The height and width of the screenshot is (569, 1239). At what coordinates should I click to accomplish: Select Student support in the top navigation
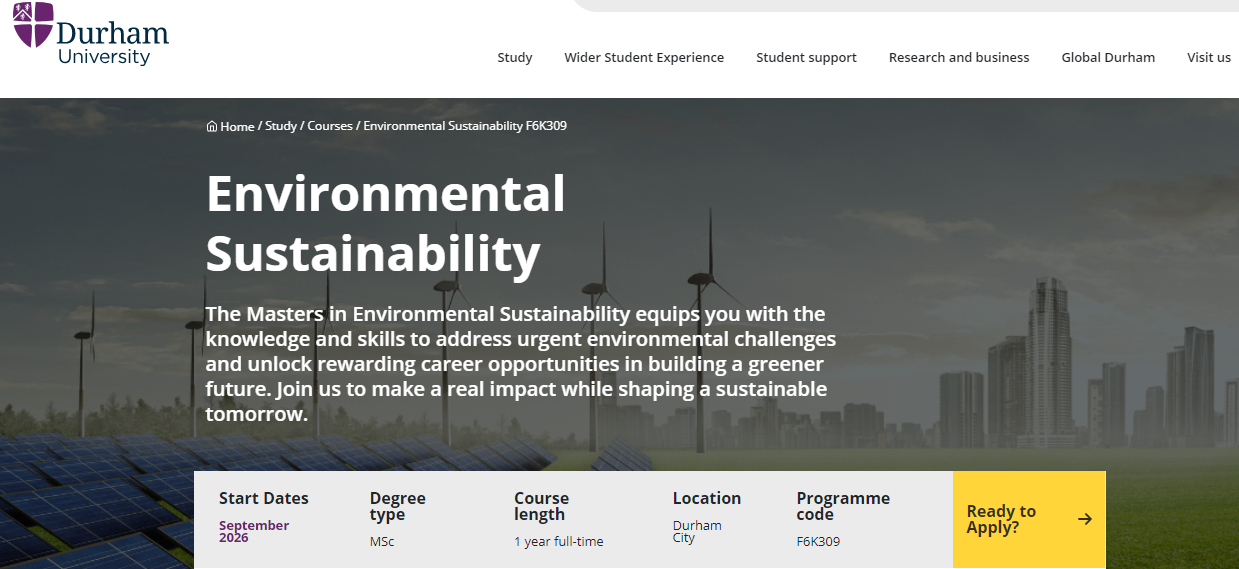pyautogui.click(x=806, y=58)
